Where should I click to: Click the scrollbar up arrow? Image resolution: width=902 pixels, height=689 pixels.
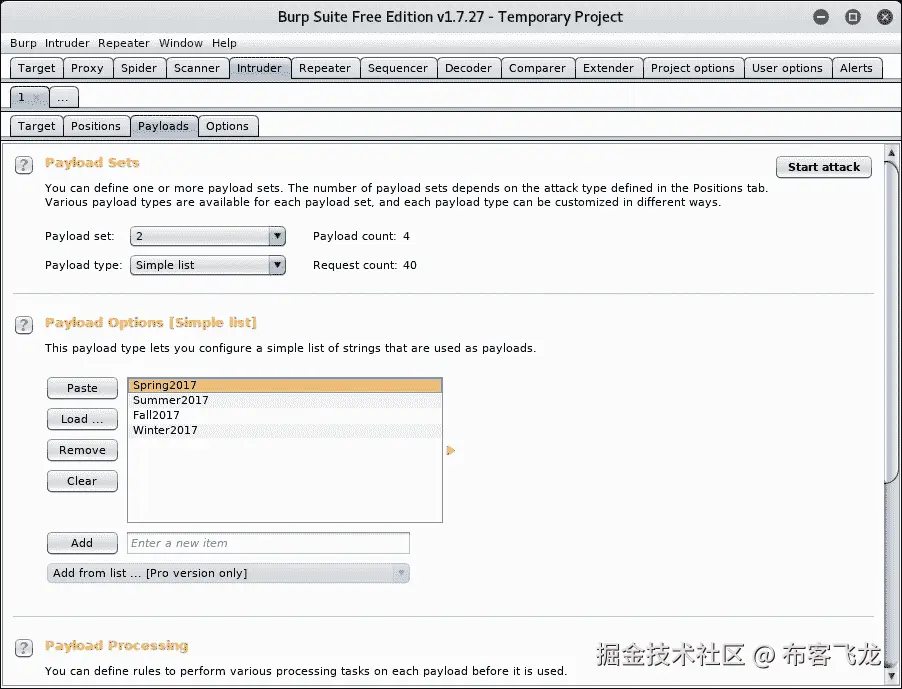tap(891, 153)
